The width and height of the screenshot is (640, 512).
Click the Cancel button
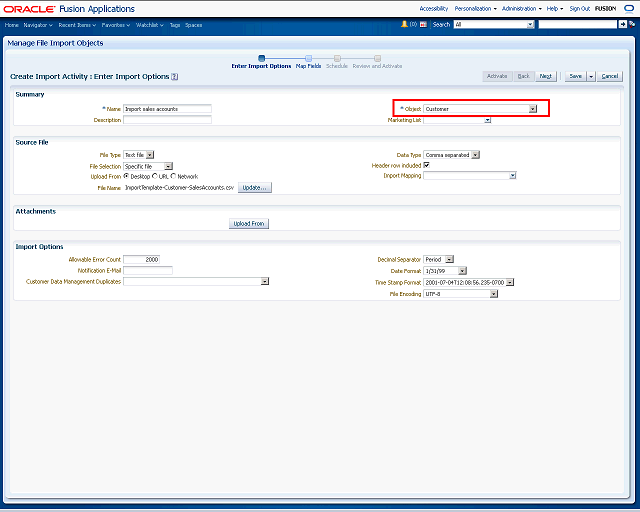(610, 76)
